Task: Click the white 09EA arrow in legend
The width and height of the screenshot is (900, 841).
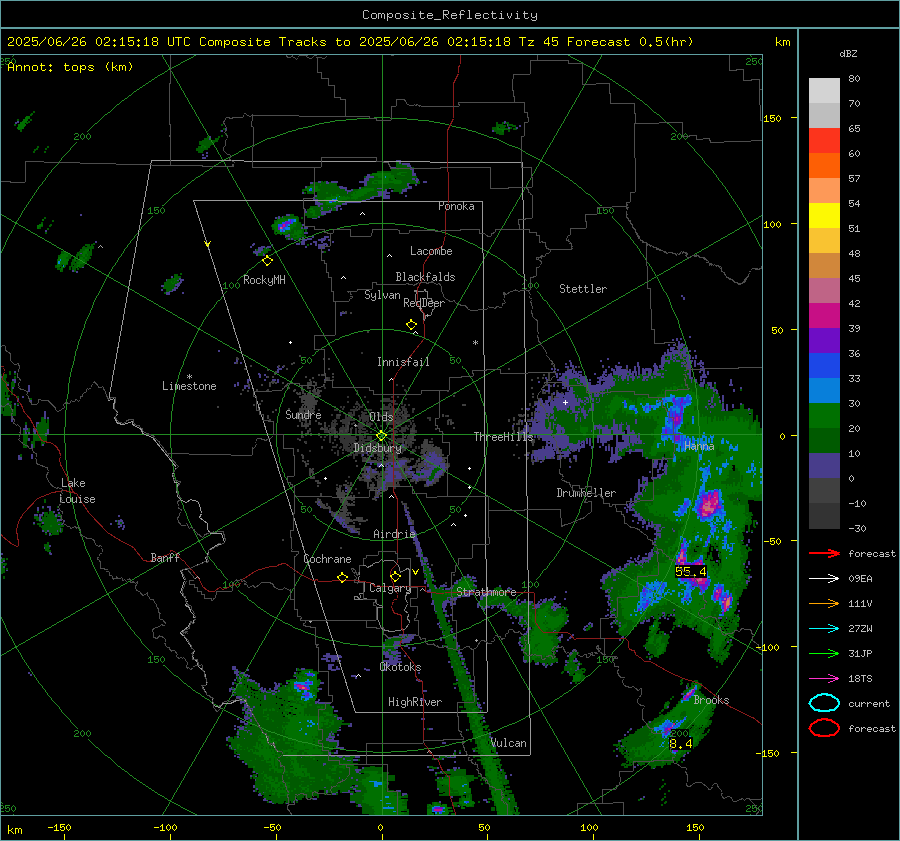Action: coord(824,579)
